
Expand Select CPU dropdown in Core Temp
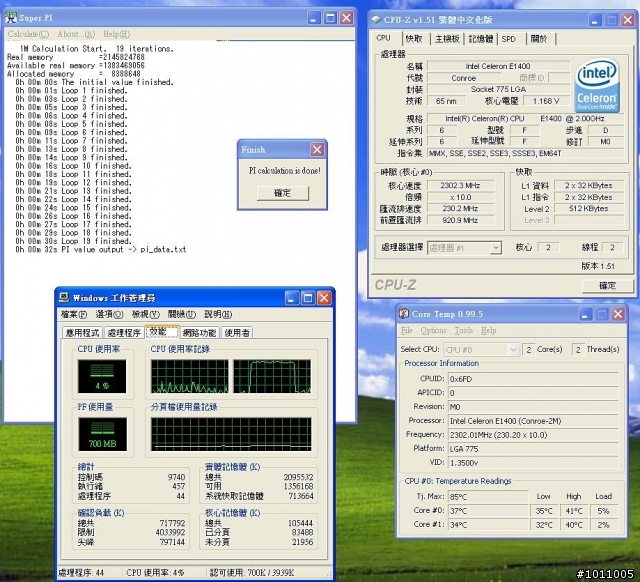point(513,350)
